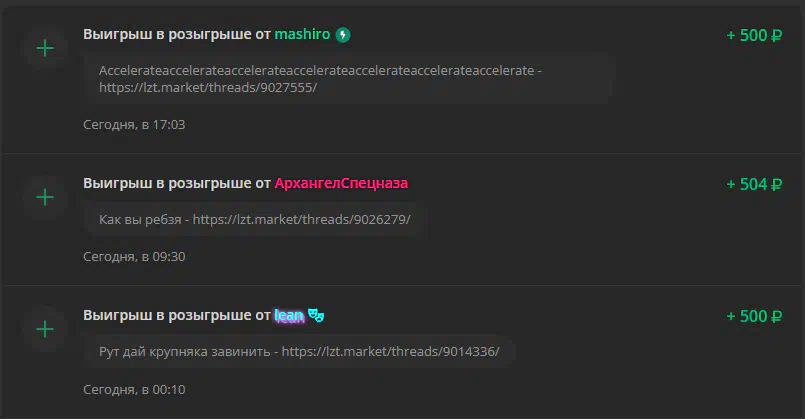Click the 'Сегодня, в 00:10' timestamp
The height and width of the screenshot is (419, 805).
134,390
